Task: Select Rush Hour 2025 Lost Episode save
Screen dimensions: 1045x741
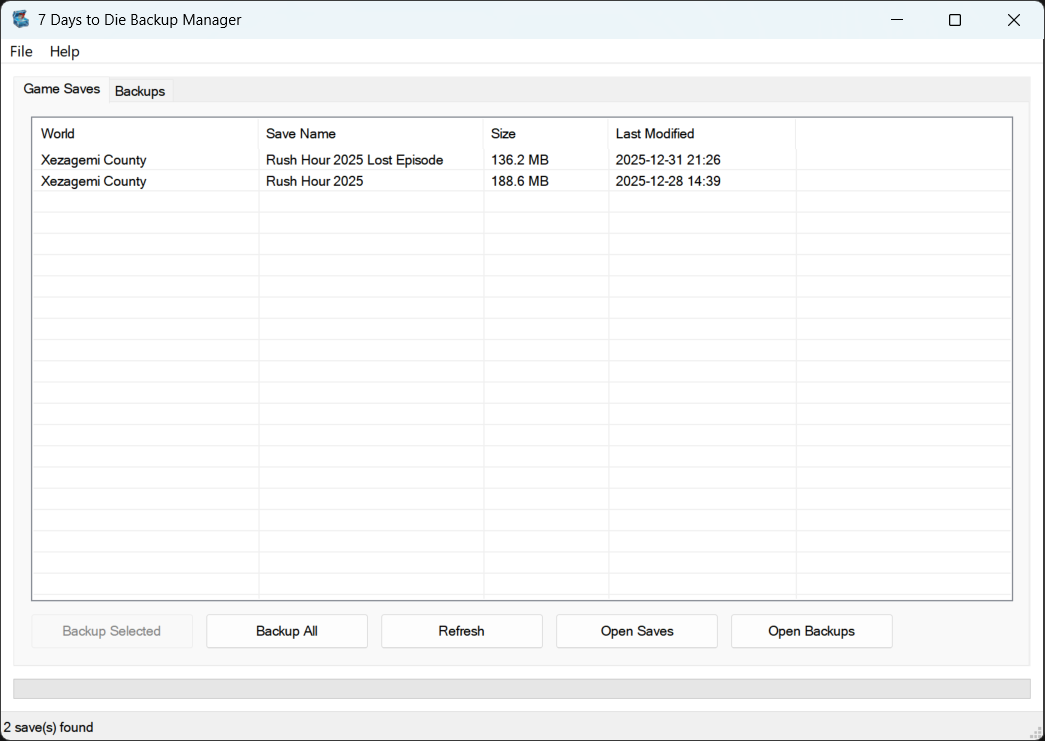Action: [x=354, y=160]
